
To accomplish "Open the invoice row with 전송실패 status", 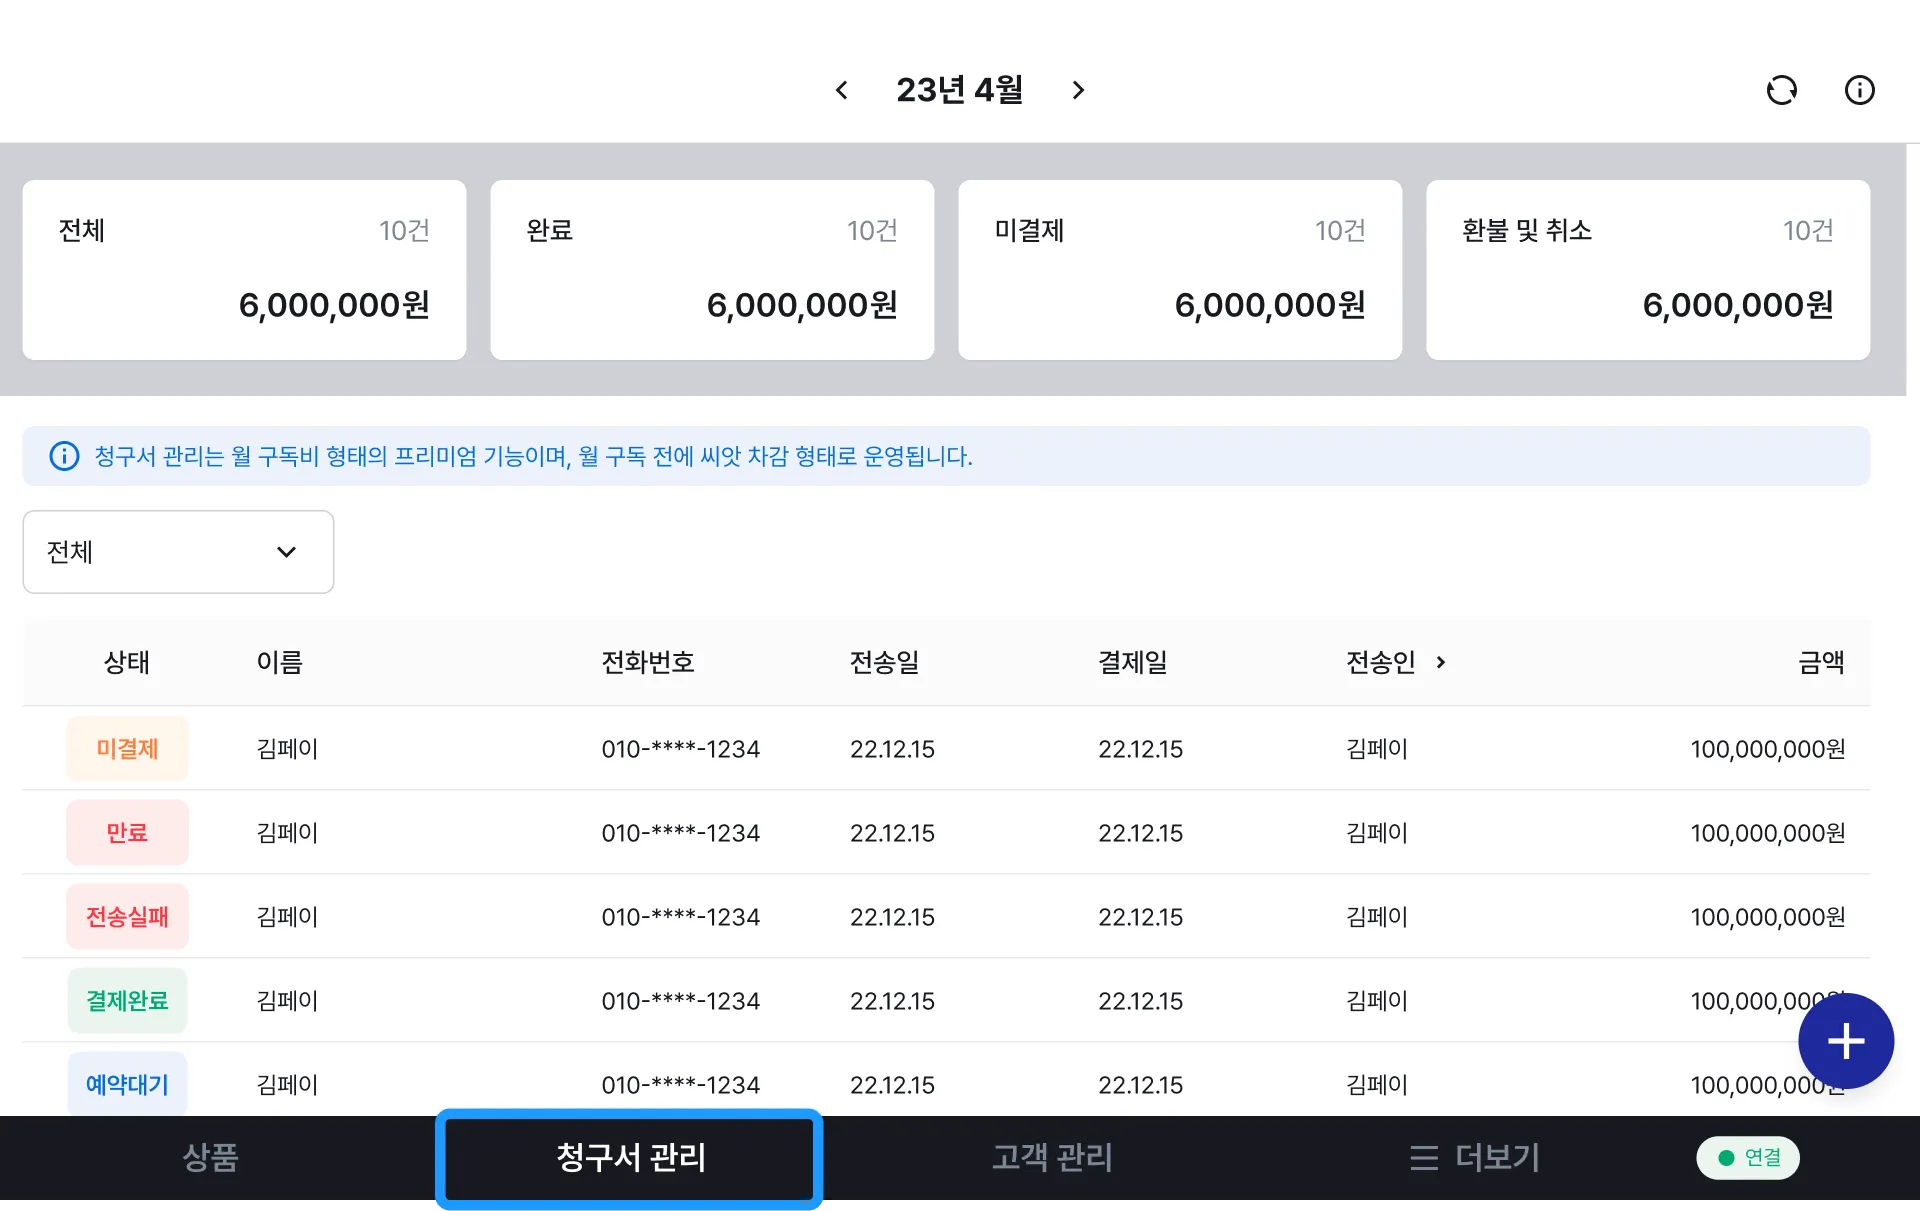I will coord(945,916).
